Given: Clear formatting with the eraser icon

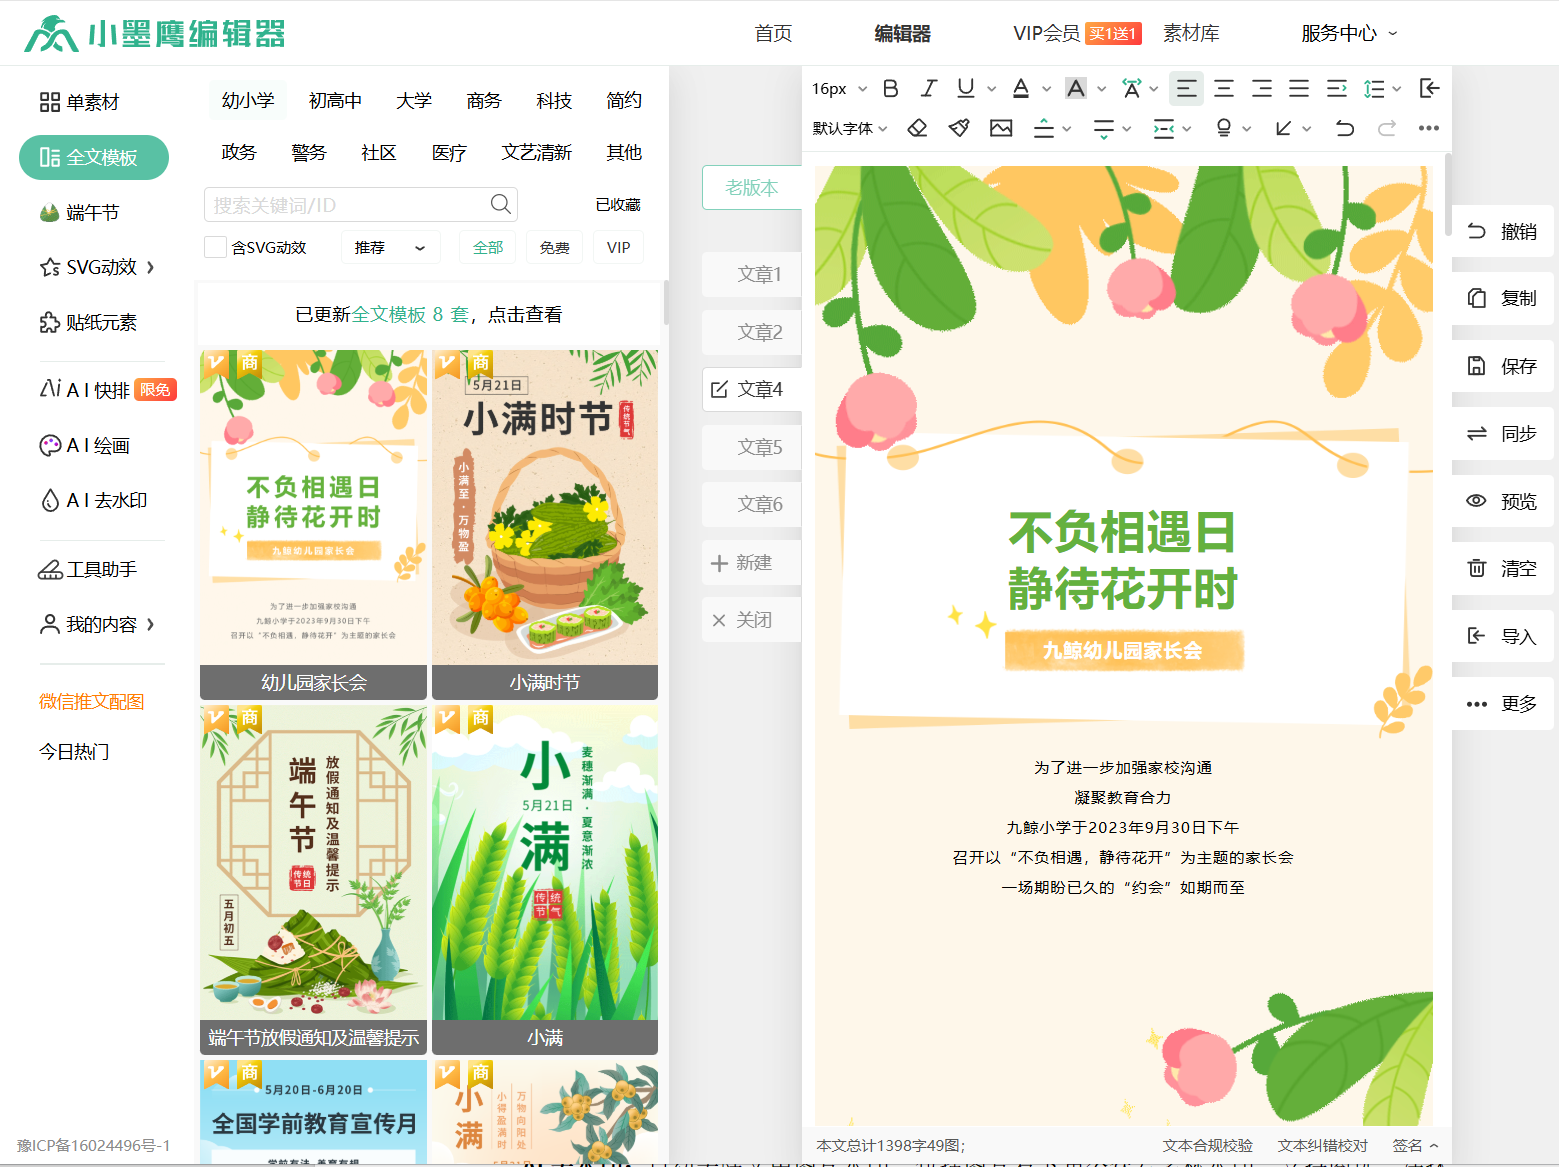Looking at the screenshot, I should [917, 128].
